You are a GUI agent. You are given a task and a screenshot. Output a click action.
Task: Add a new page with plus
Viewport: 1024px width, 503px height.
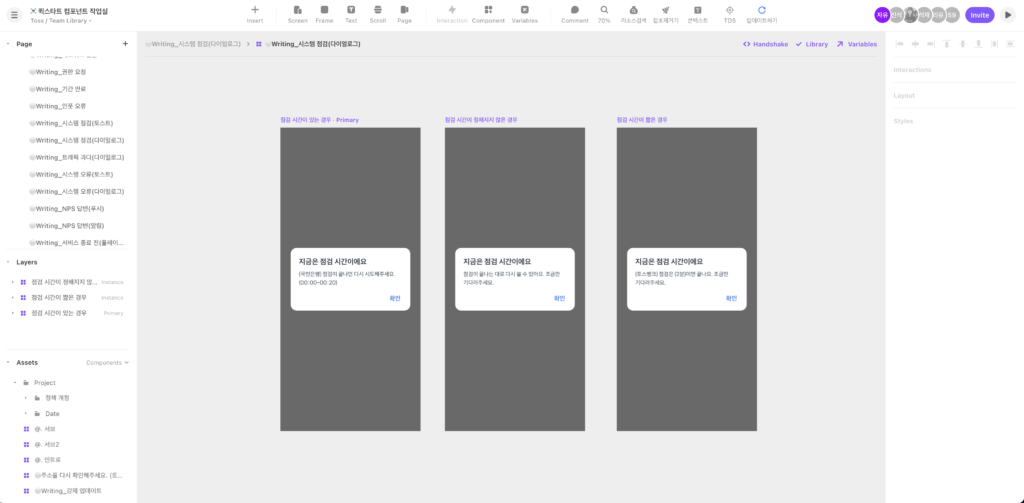point(125,44)
